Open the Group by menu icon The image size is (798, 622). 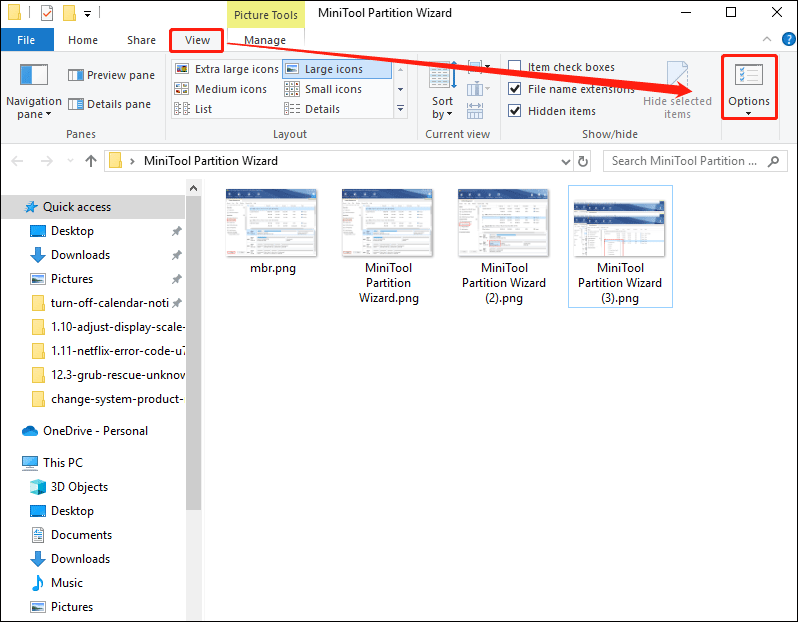pos(478,67)
